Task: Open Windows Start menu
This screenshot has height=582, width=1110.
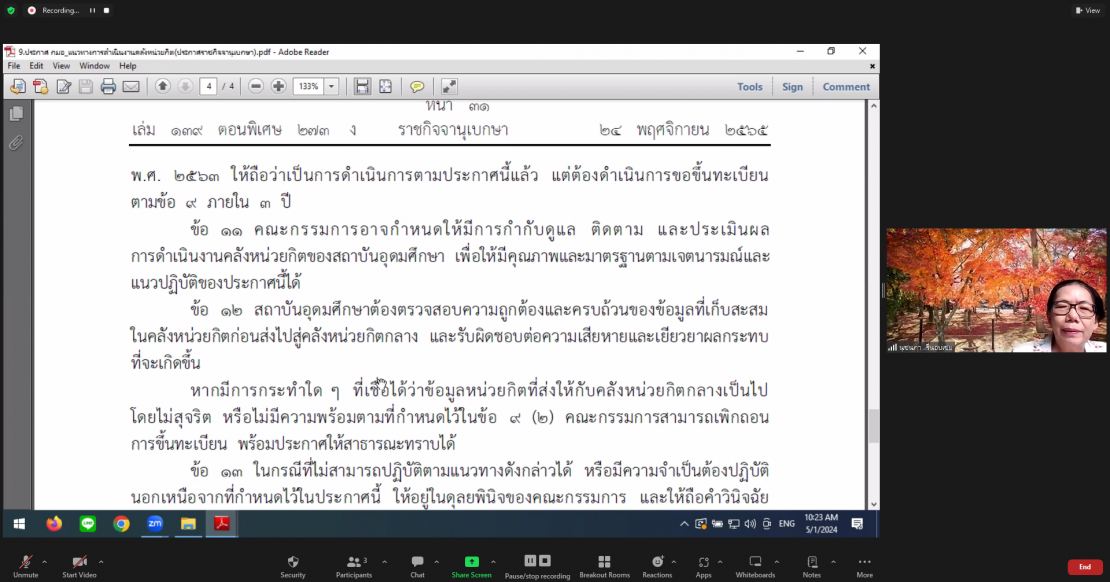Action: tap(19, 524)
